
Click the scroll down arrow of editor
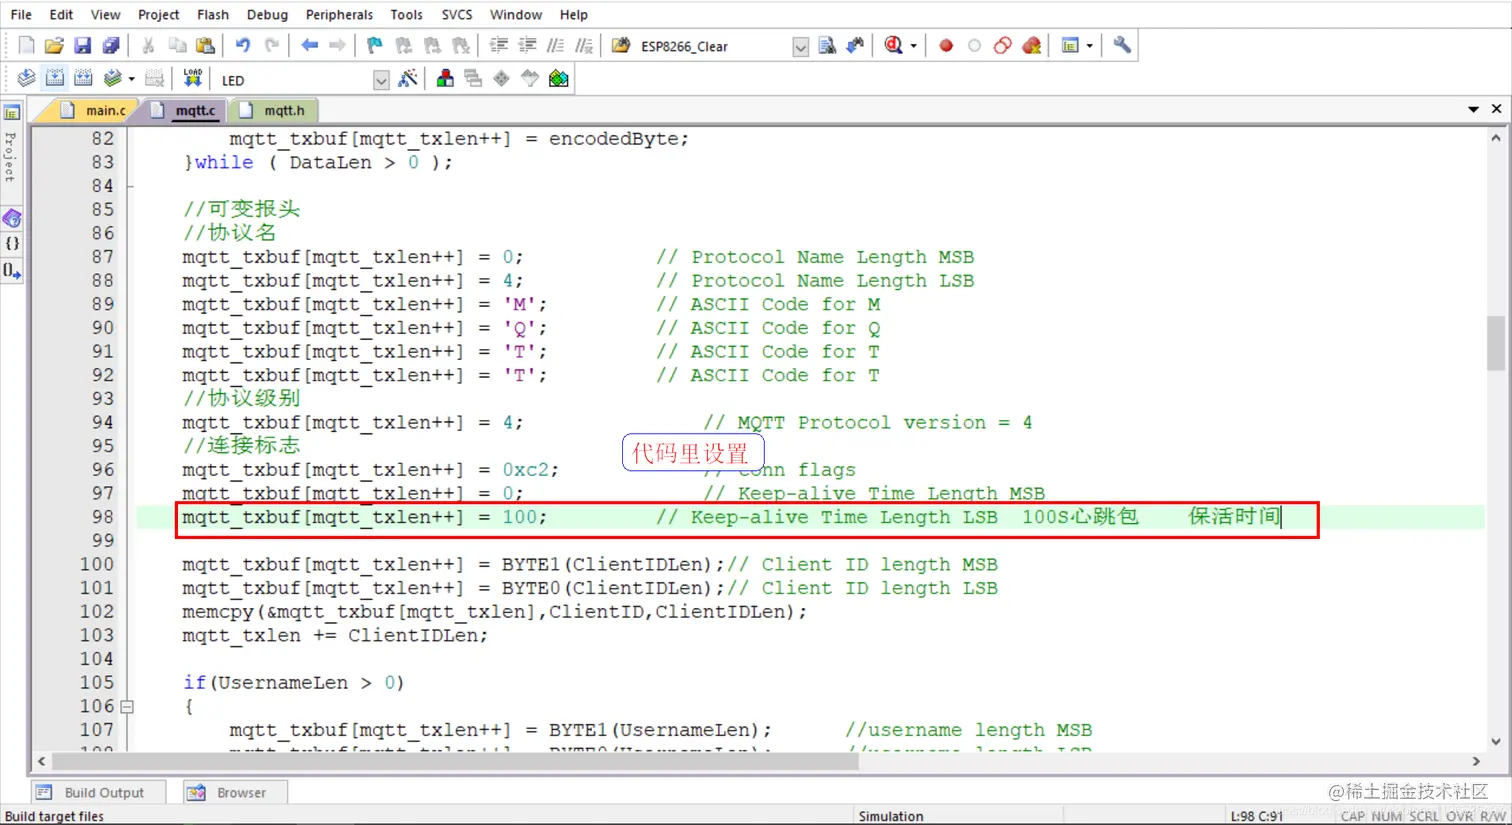click(1496, 741)
